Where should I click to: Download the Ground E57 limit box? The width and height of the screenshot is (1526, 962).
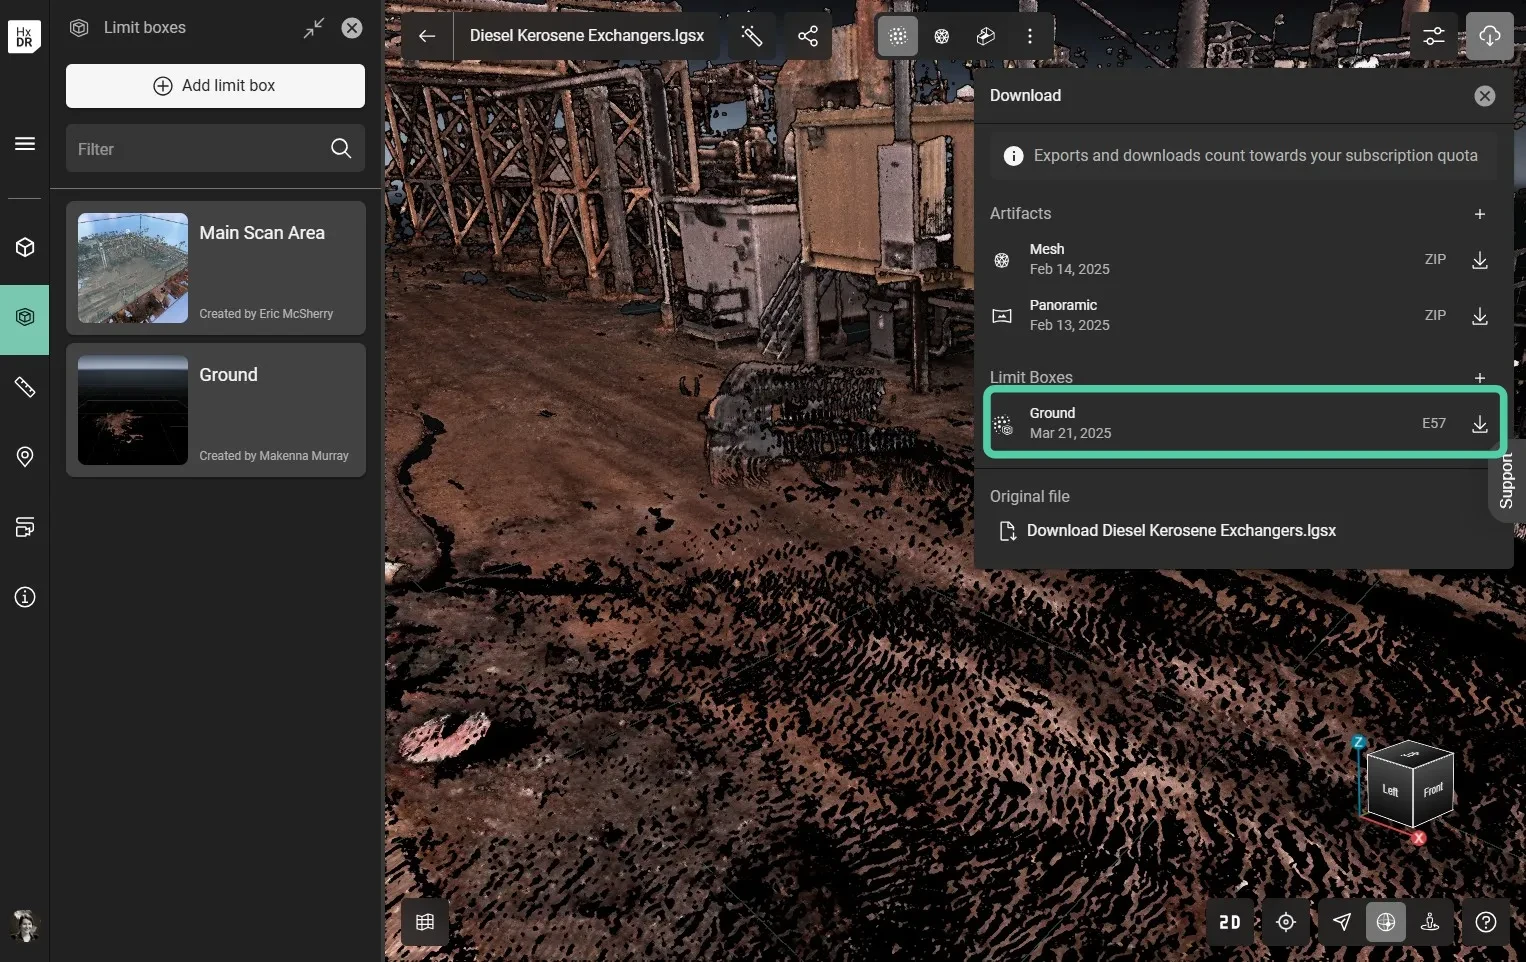(1479, 424)
